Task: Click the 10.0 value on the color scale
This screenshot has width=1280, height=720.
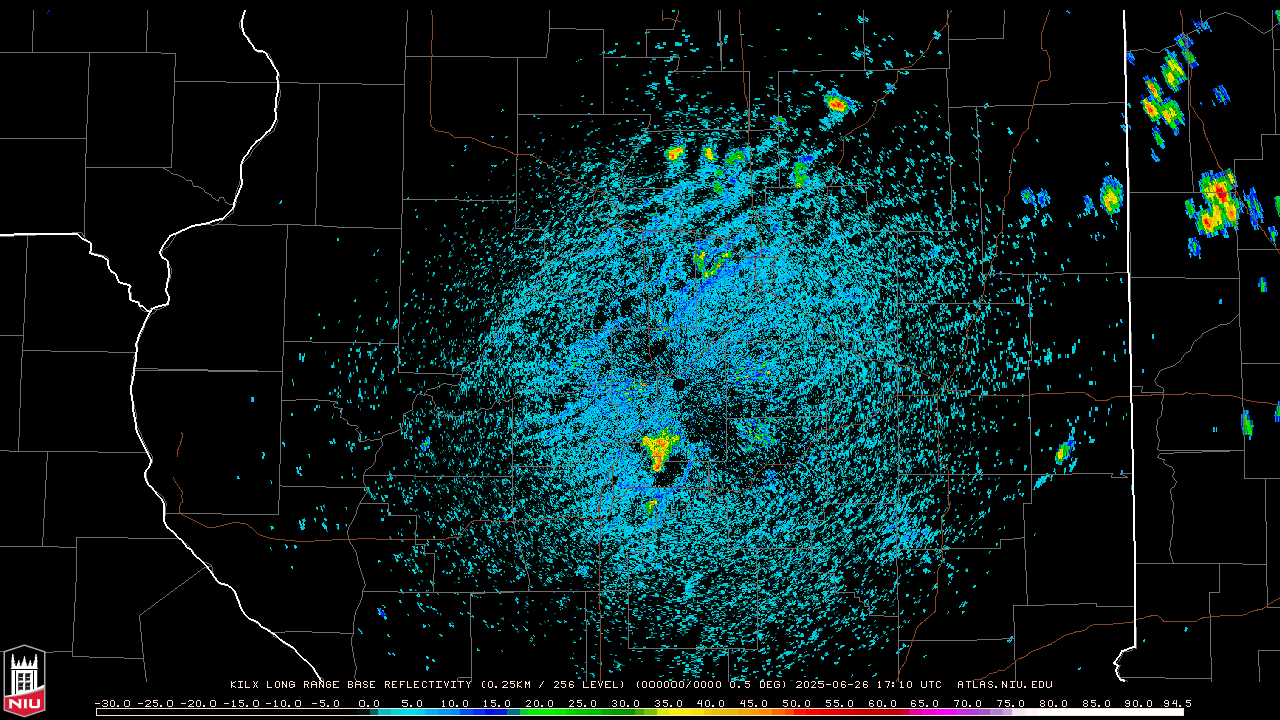Action: (x=454, y=703)
